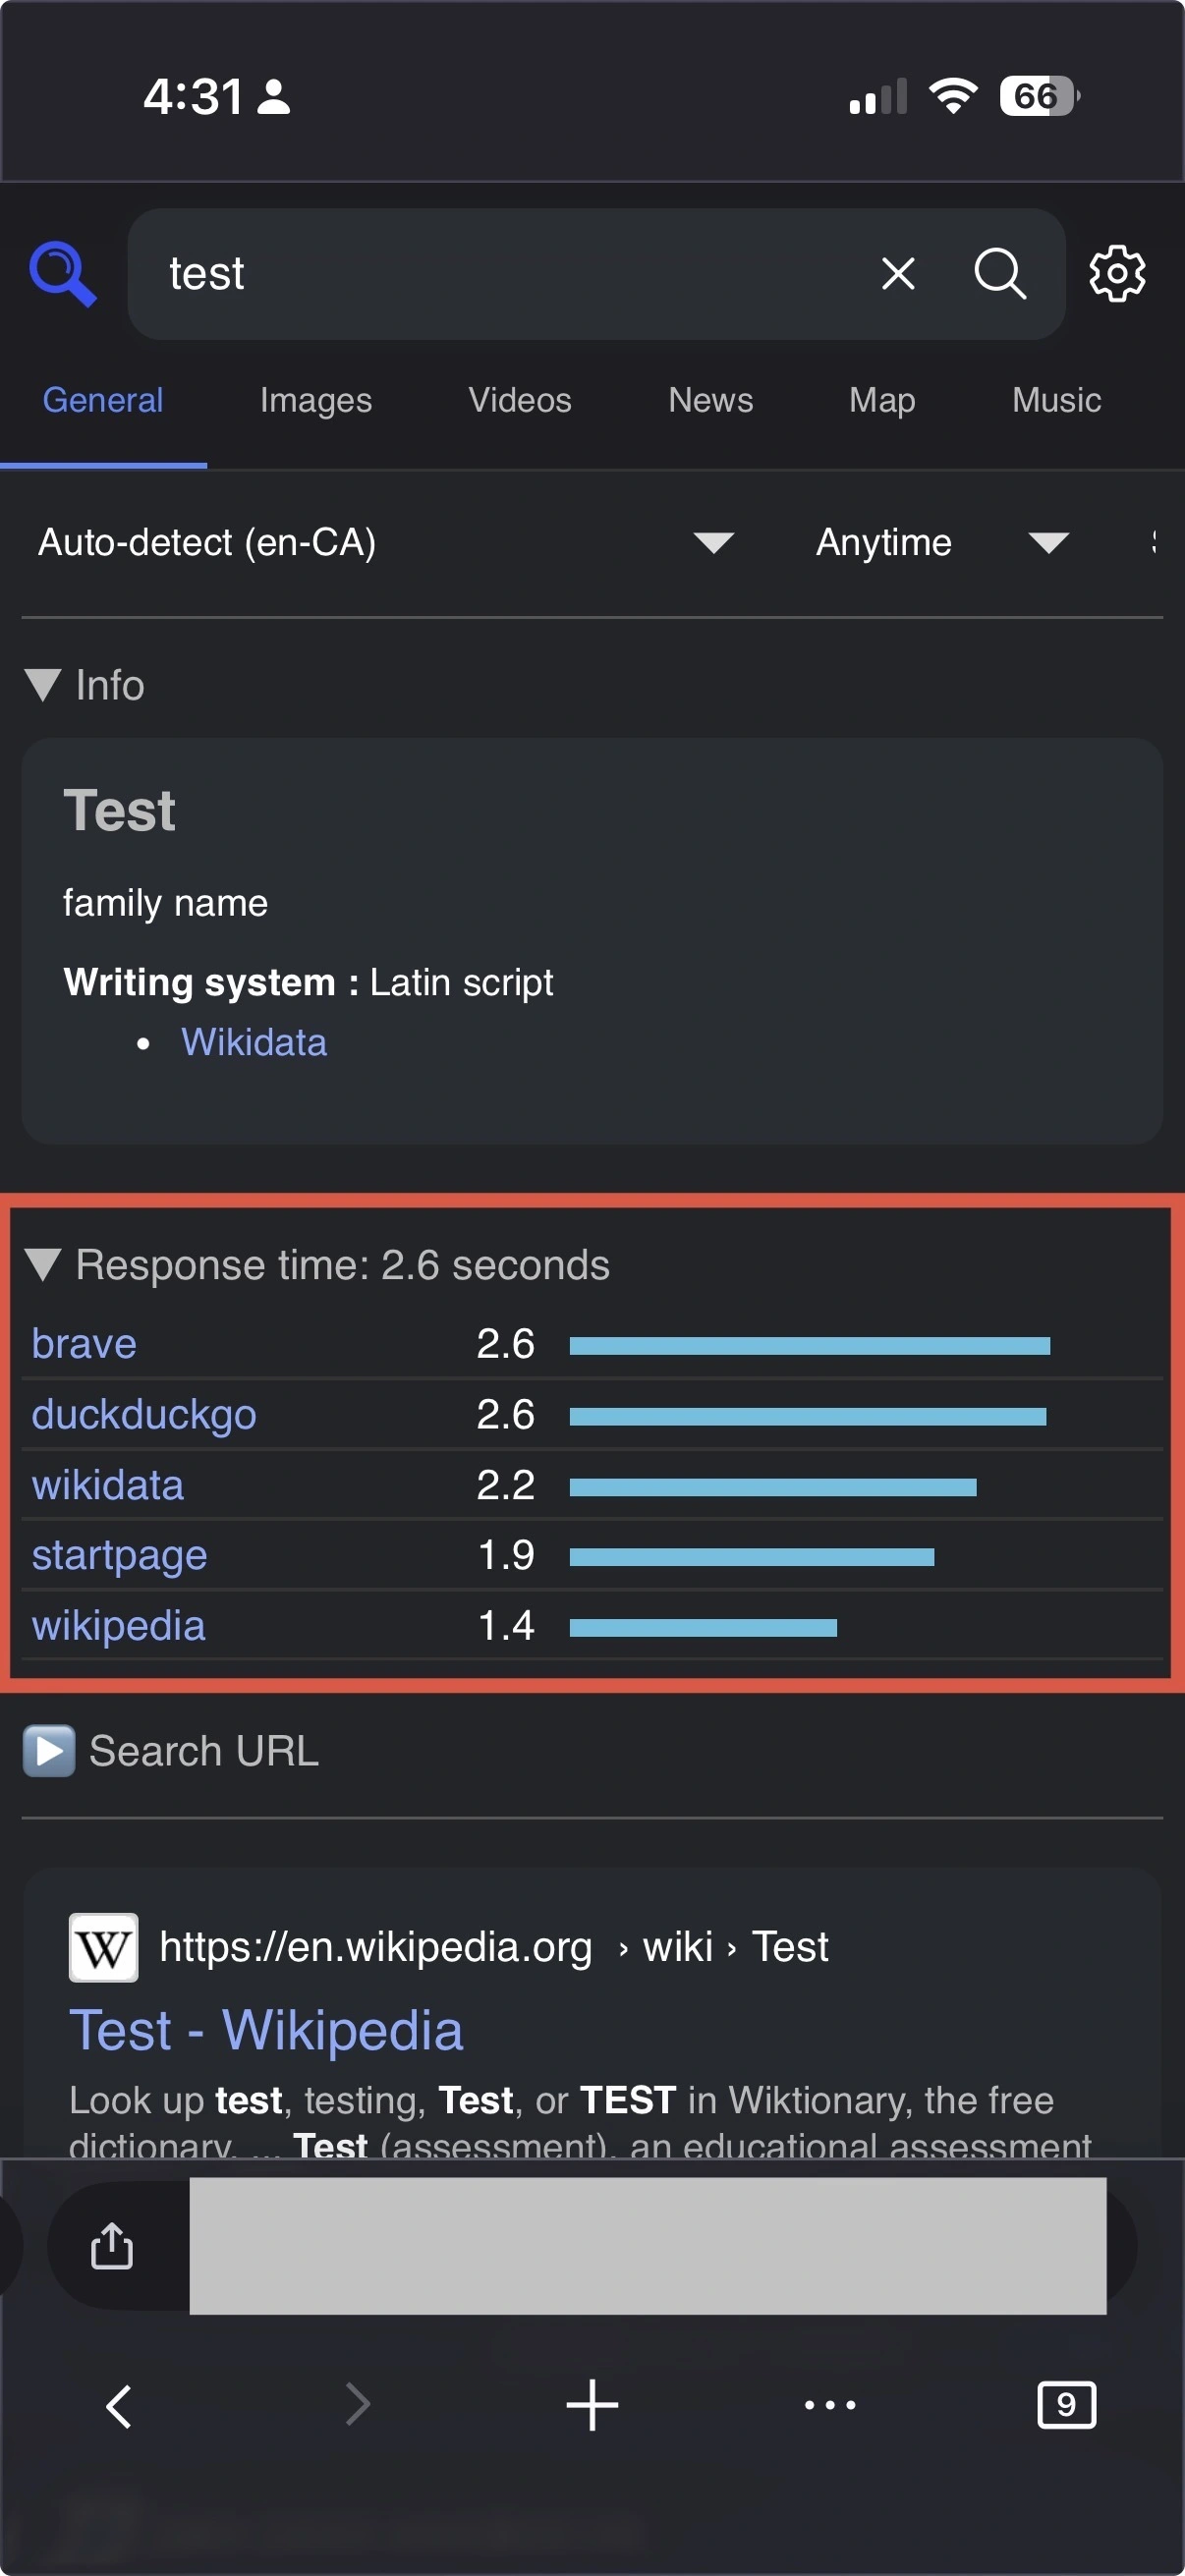Image resolution: width=1185 pixels, height=2576 pixels.
Task: Open new tab with plus icon
Action: (x=592, y=2405)
